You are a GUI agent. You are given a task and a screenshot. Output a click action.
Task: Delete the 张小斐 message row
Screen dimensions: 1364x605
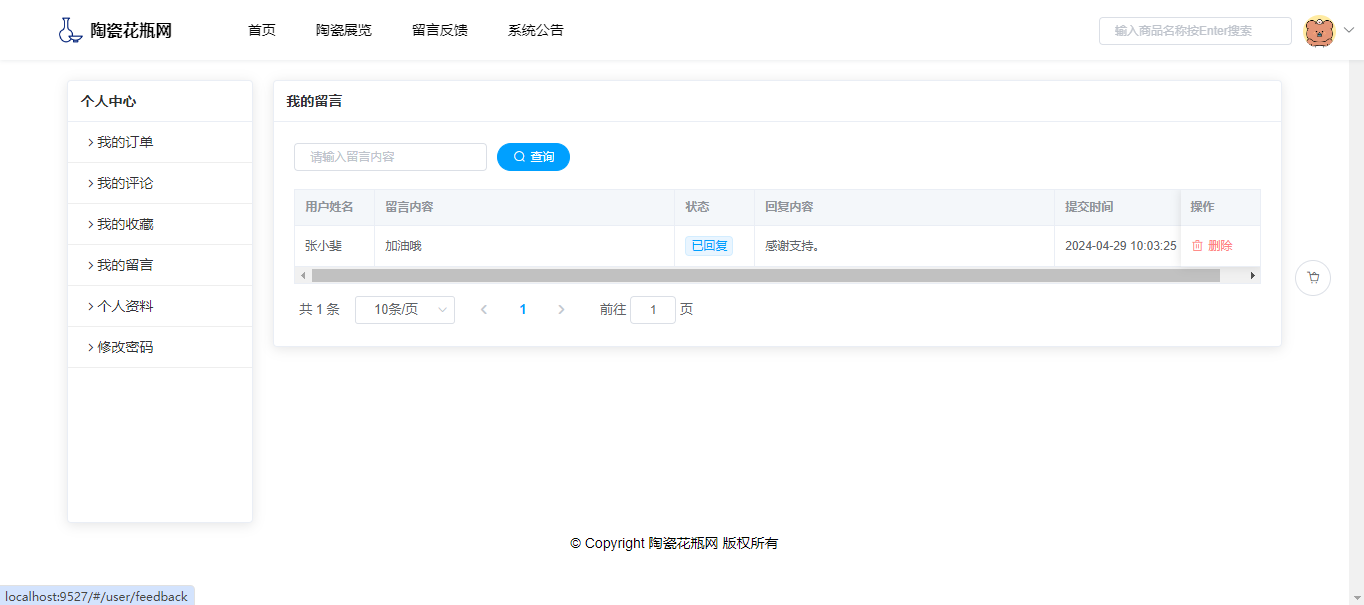click(x=1212, y=246)
